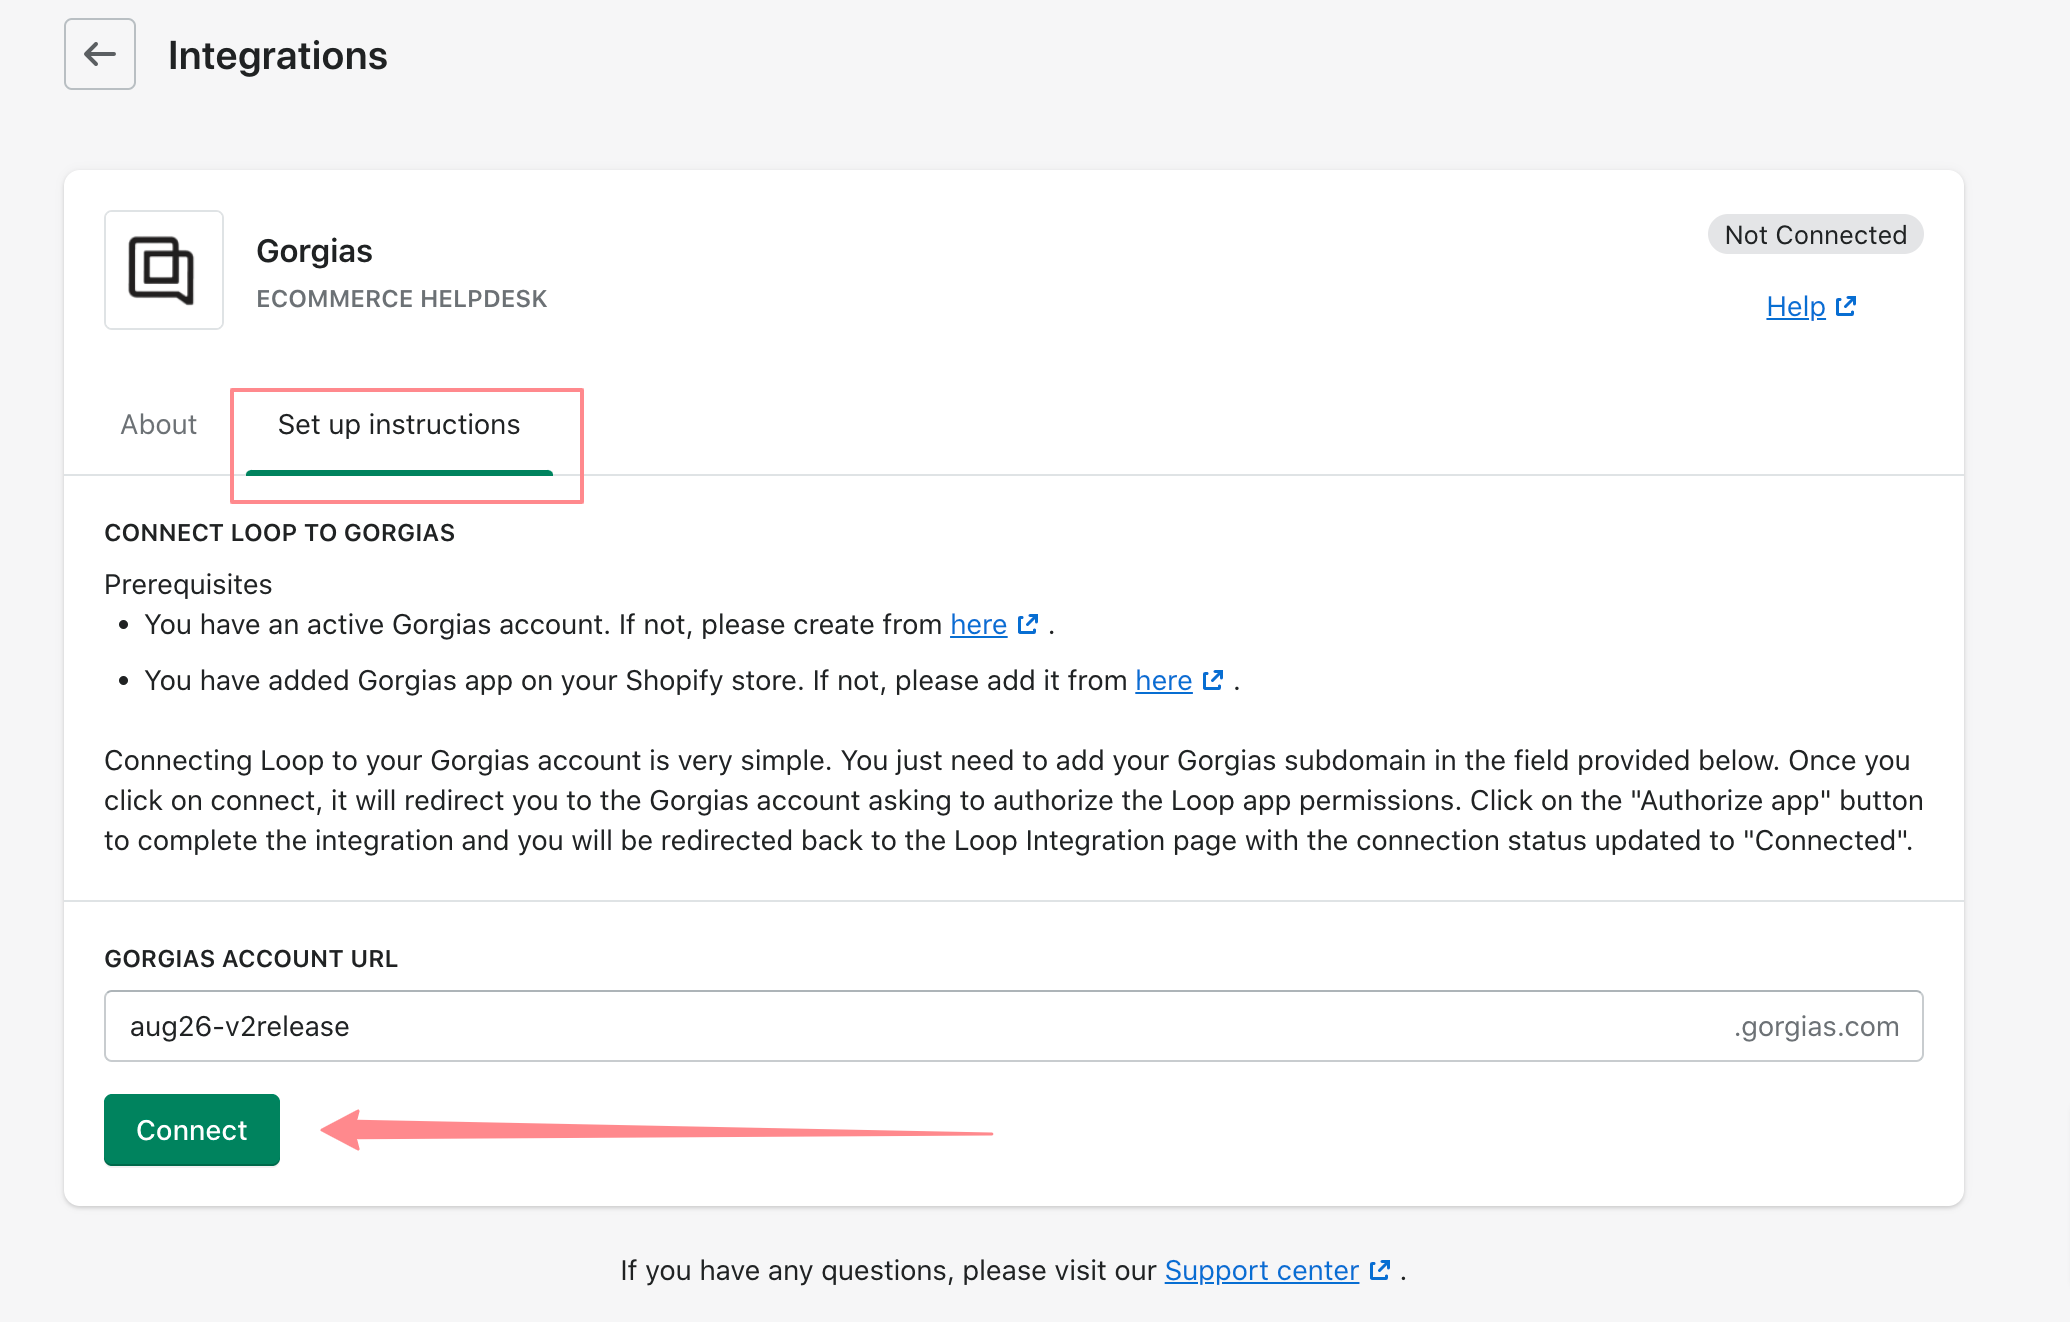Select the Set up instructions tab
Image resolution: width=2070 pixels, height=1322 pixels.
(399, 424)
